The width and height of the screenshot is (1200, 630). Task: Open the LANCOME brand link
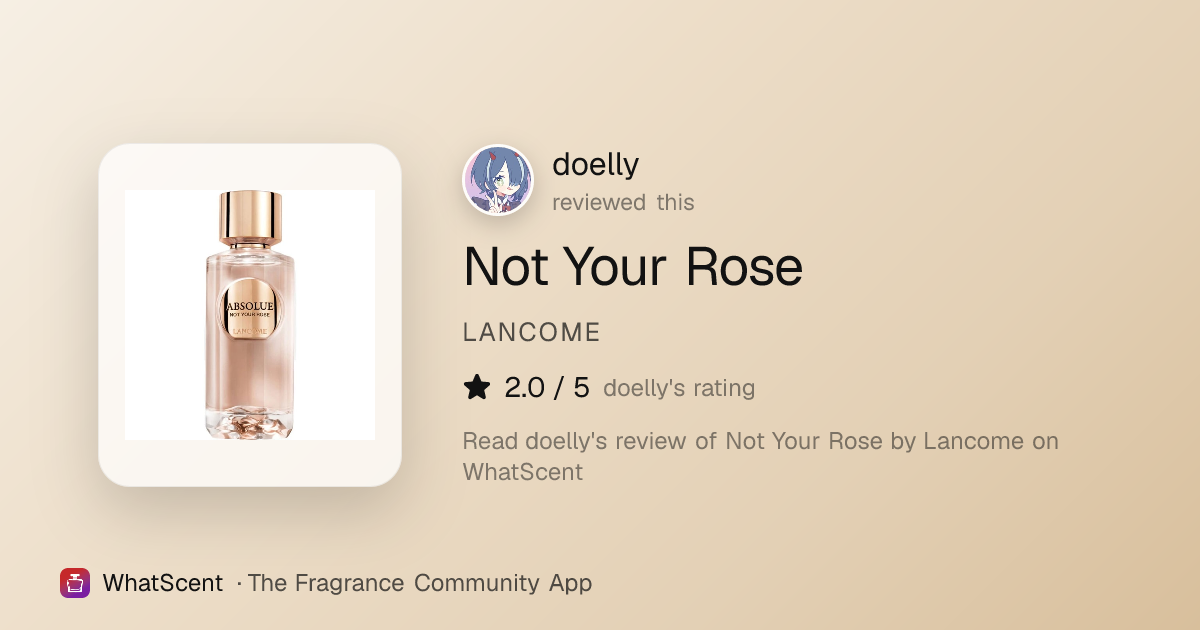pos(532,333)
